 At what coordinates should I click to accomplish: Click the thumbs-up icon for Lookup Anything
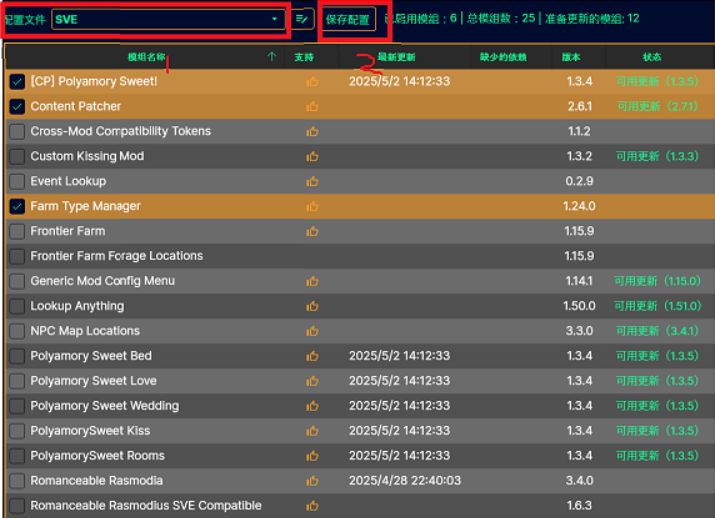312,306
